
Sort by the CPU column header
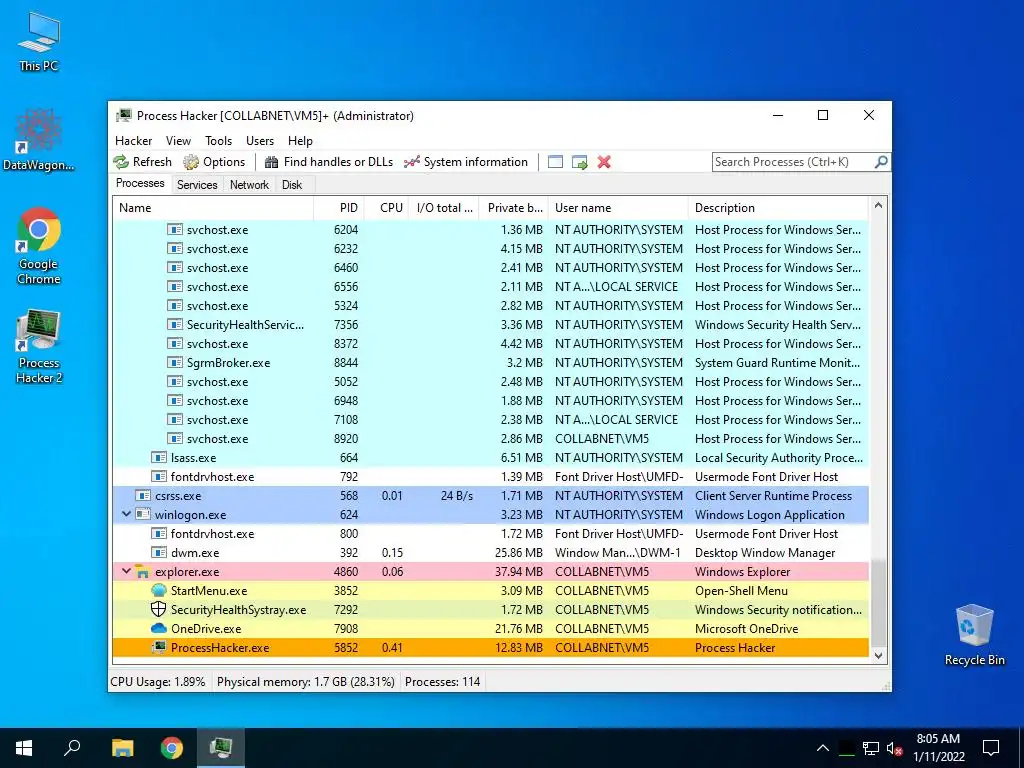[386, 208]
